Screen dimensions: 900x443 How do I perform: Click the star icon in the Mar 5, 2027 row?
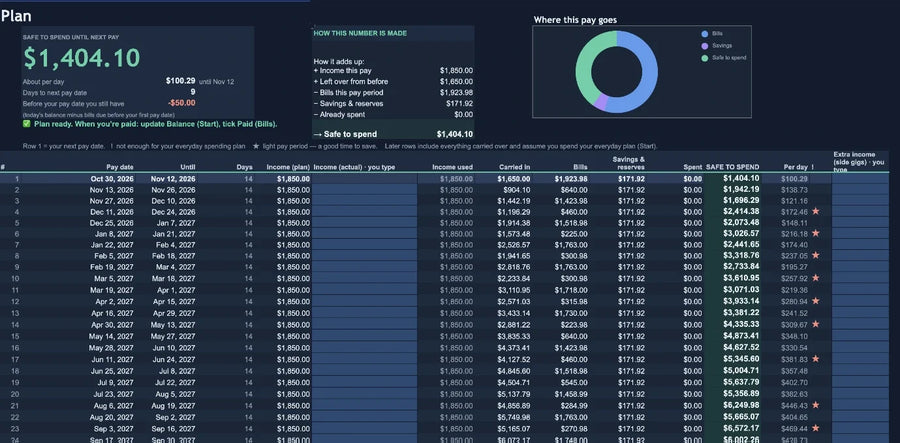[816, 278]
